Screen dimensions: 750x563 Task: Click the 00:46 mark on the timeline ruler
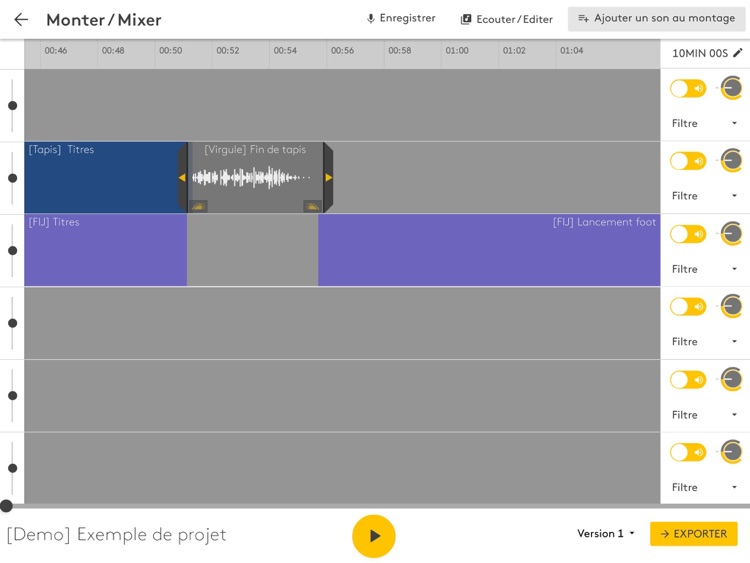[x=55, y=50]
